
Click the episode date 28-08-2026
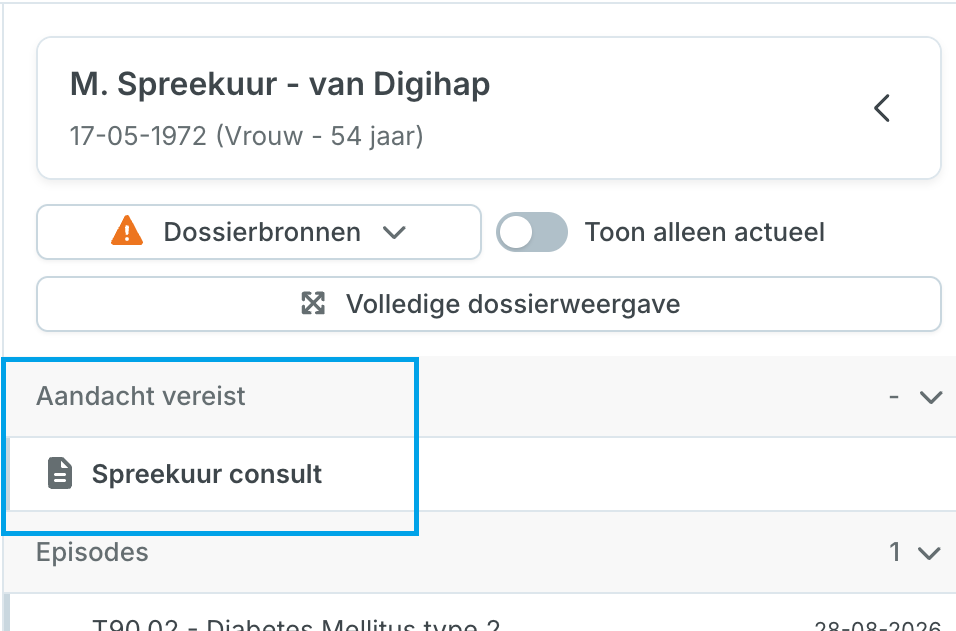877,626
